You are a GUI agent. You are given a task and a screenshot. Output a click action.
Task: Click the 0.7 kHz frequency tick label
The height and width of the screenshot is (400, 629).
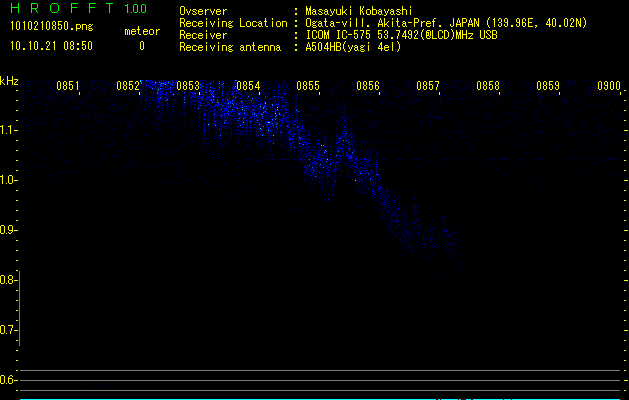click(x=7, y=330)
